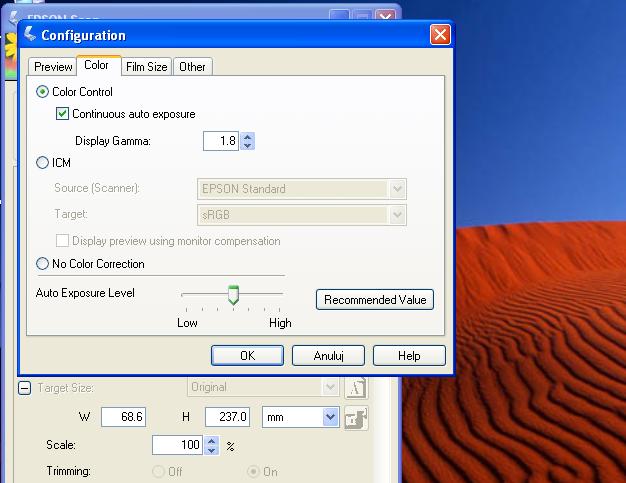
Task: Close the Configuration dialog
Action: [439, 35]
